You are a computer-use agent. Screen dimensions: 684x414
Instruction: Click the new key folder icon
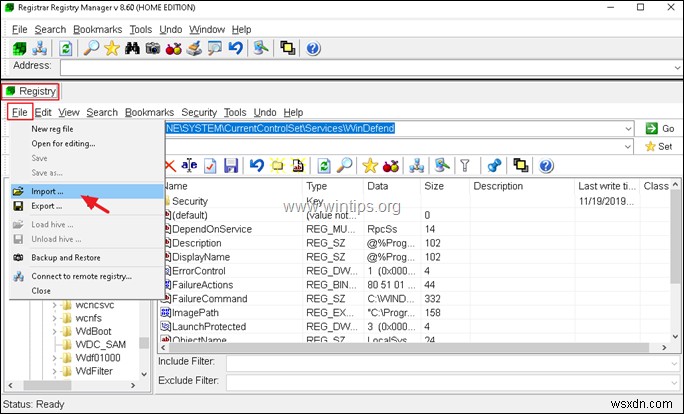pos(277,165)
